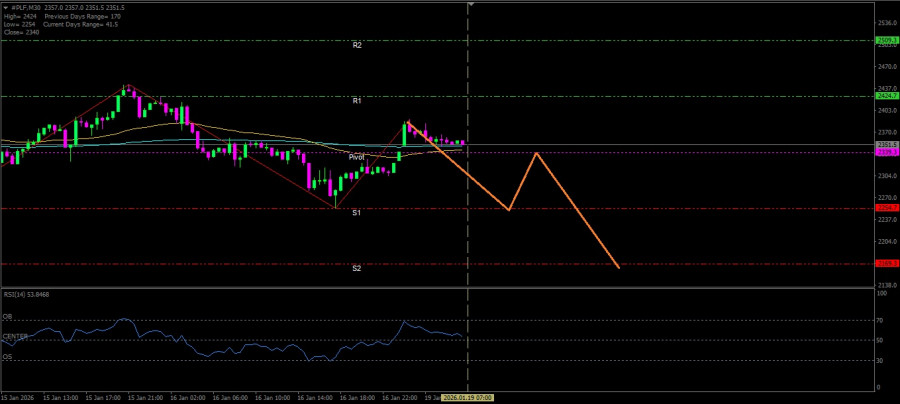
Task: Click the highlighted 2026.01.19 07:00 time marker
Action: (x=468, y=398)
